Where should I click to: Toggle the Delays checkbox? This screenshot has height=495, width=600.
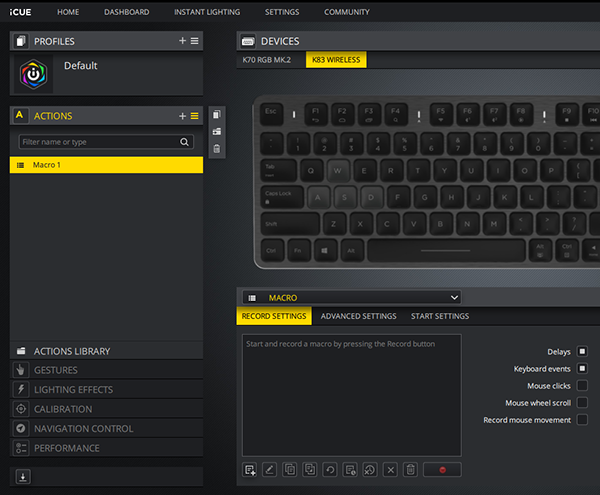pos(582,352)
